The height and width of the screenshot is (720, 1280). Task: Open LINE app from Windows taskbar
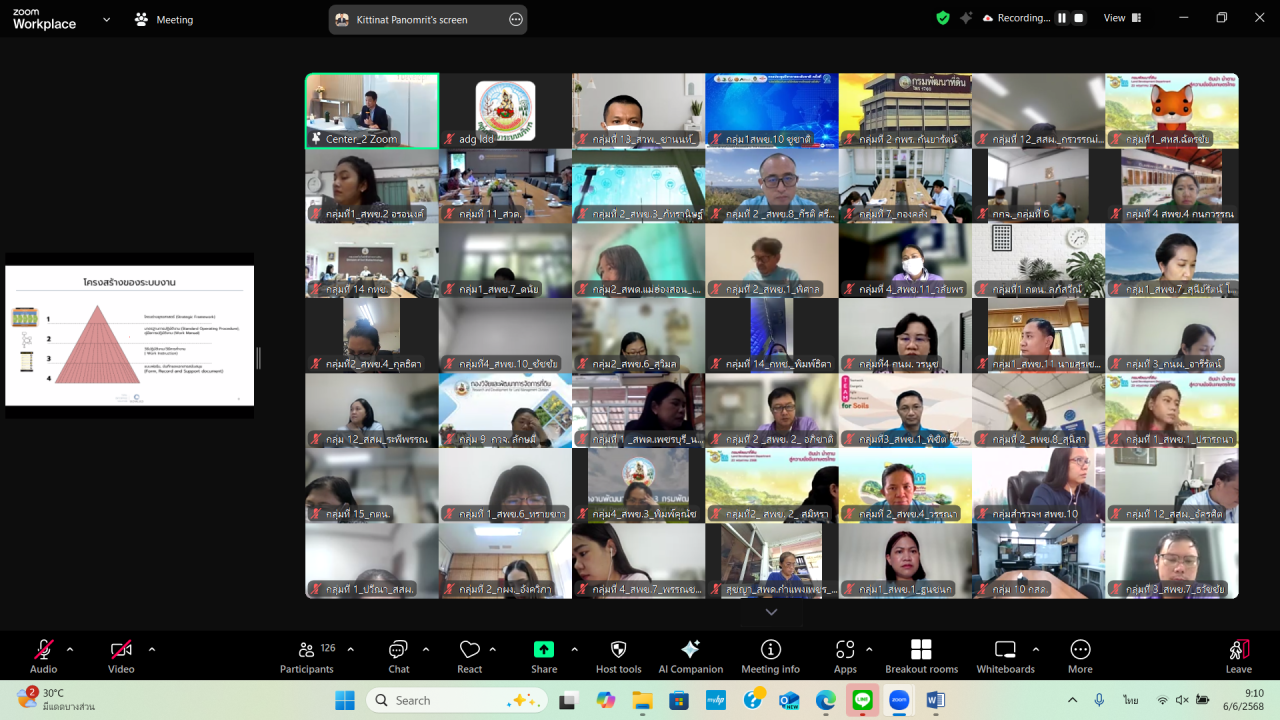[862, 700]
